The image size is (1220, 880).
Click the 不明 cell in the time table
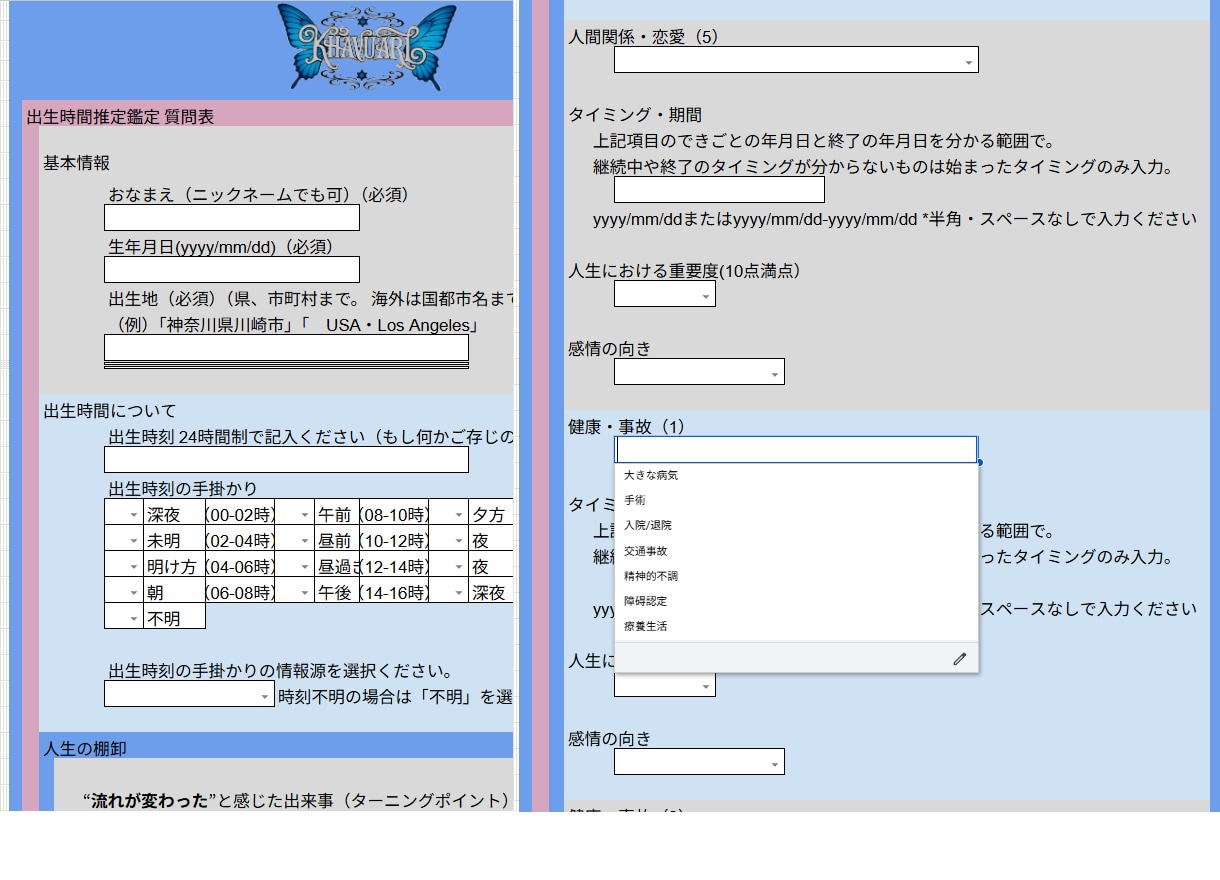coord(174,617)
